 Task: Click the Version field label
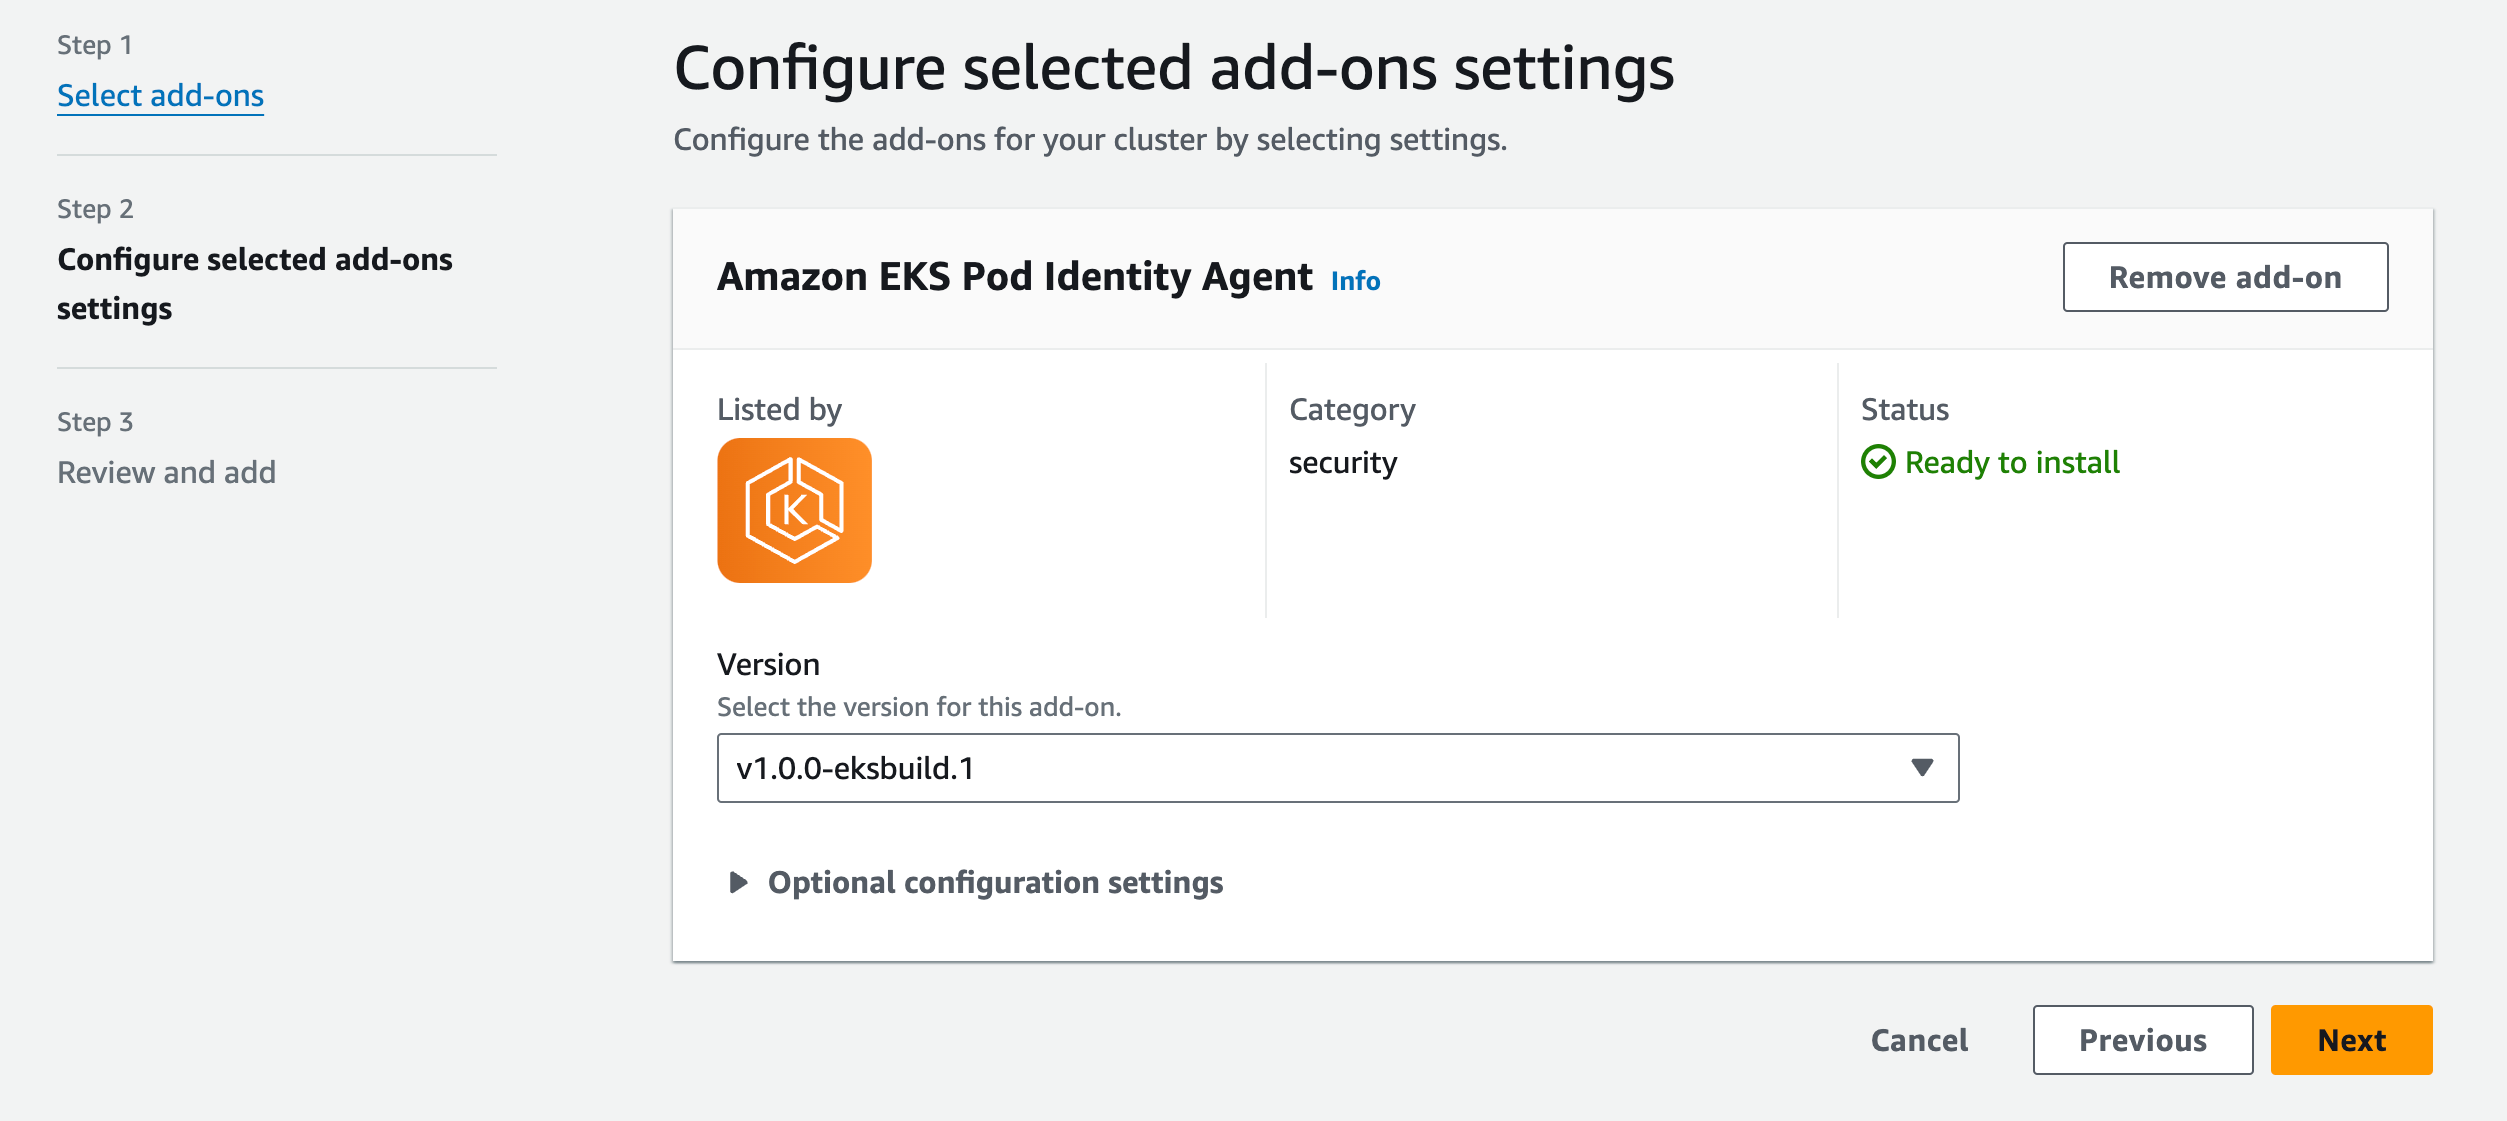(x=768, y=664)
